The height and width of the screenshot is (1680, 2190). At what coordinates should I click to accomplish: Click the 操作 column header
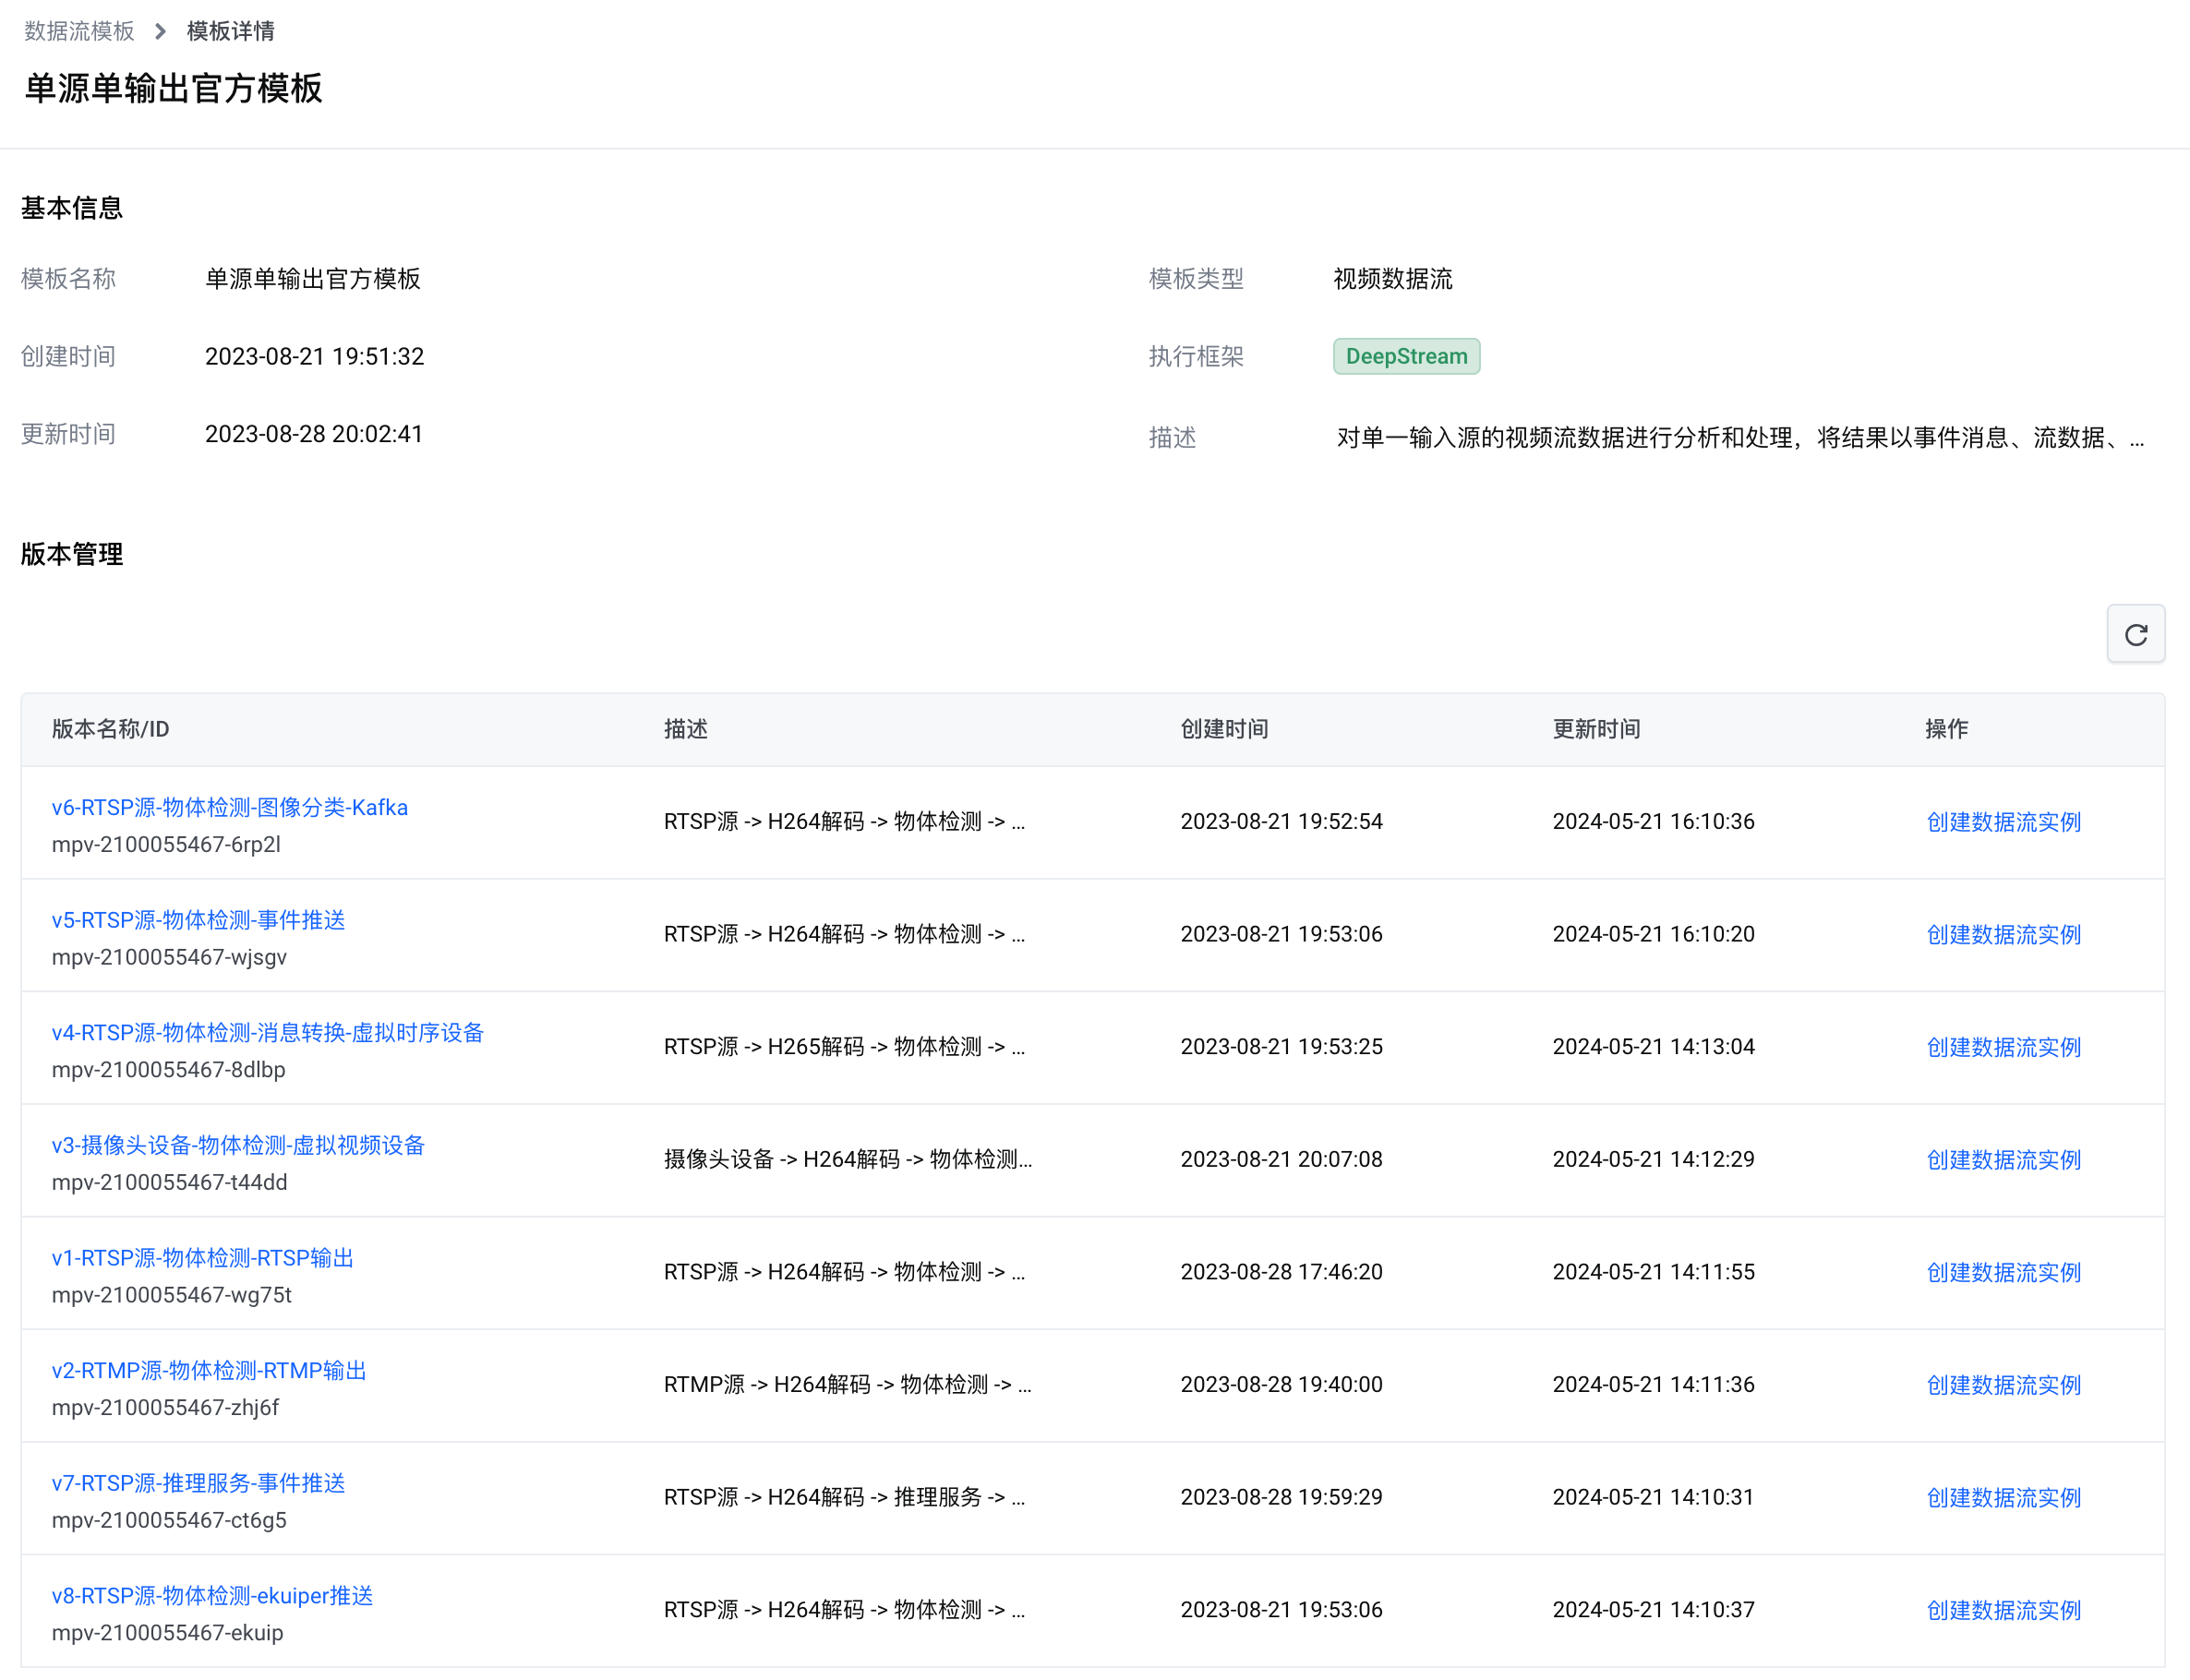pyautogui.click(x=1947, y=729)
